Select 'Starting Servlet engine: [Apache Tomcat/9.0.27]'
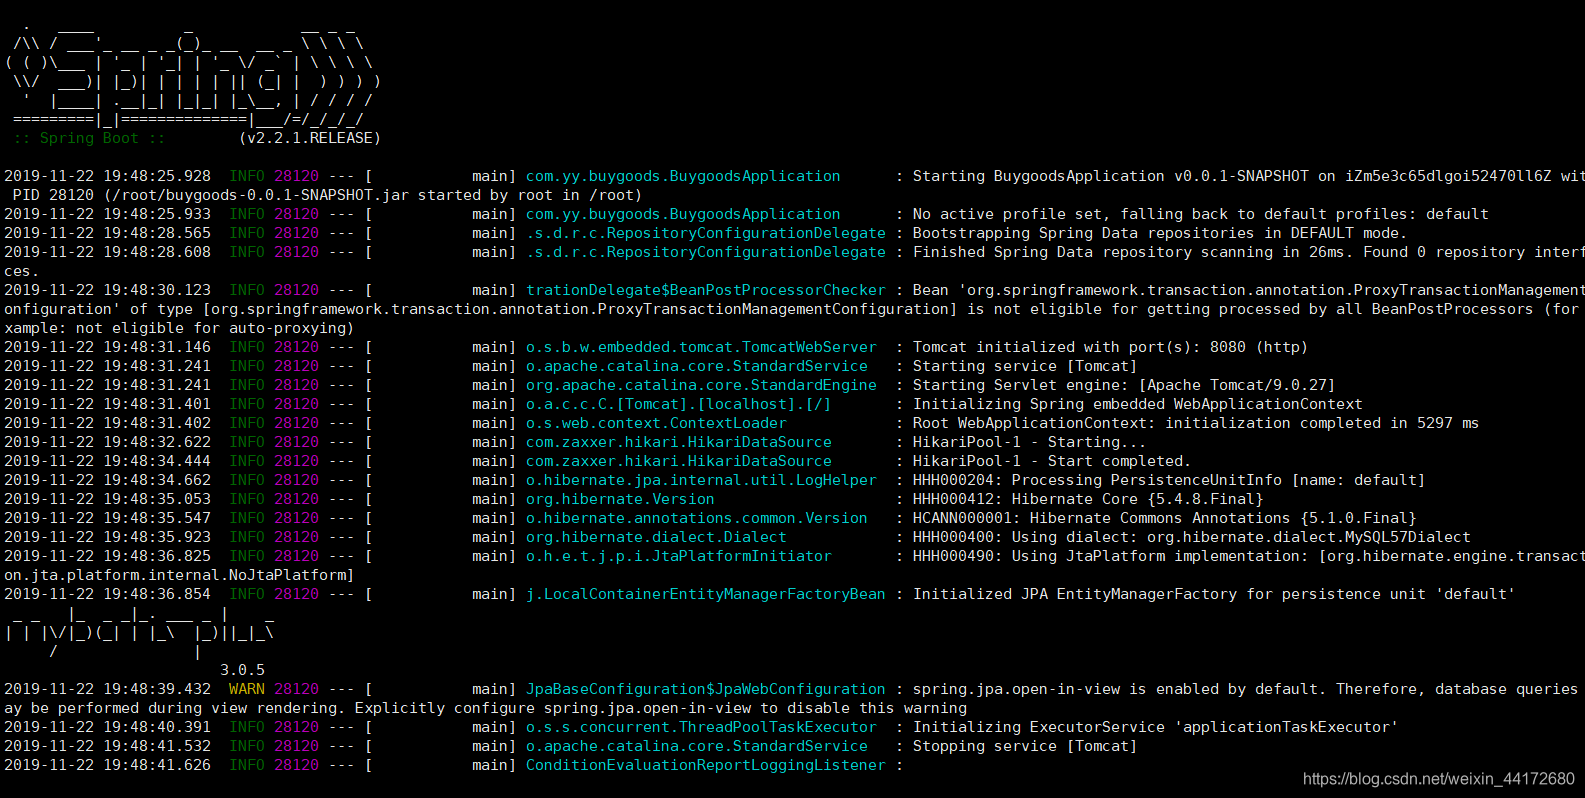The width and height of the screenshot is (1585, 798). pyautogui.click(x=1123, y=385)
